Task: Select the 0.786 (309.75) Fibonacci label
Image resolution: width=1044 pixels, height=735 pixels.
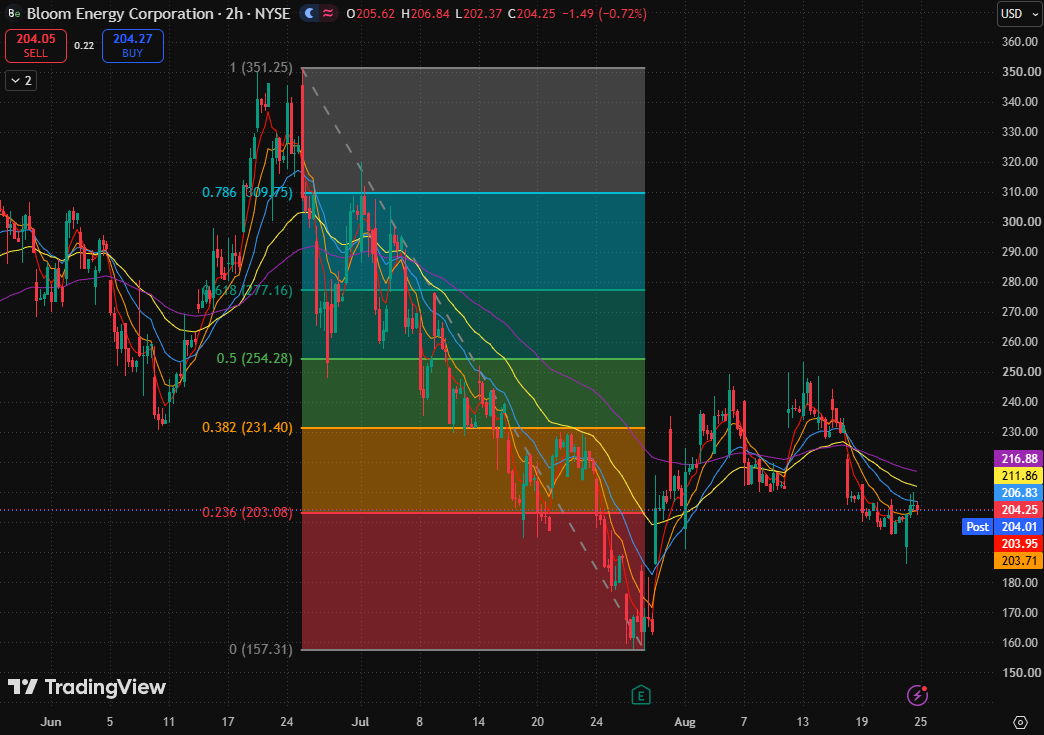Action: coord(247,192)
